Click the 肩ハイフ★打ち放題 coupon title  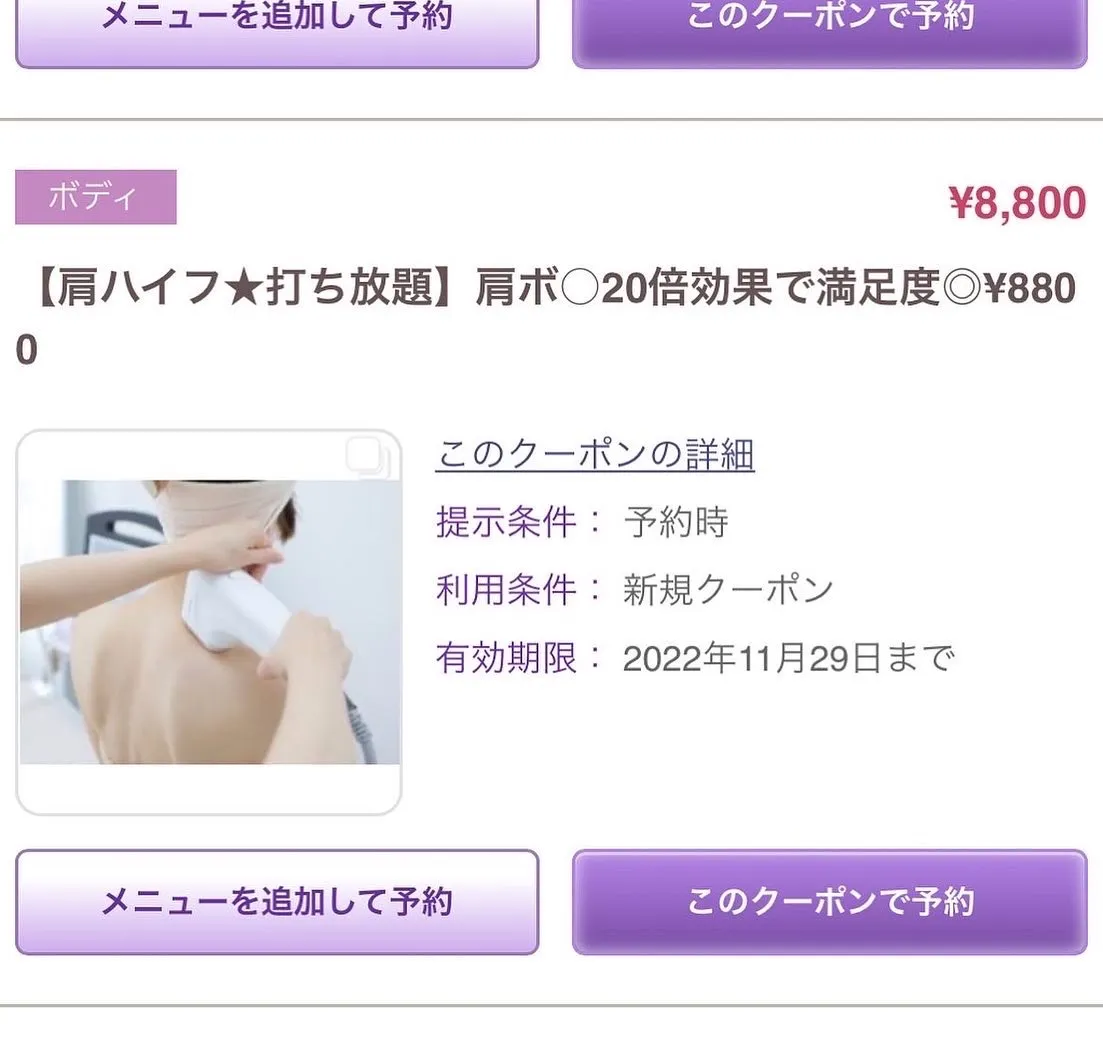coord(546,319)
